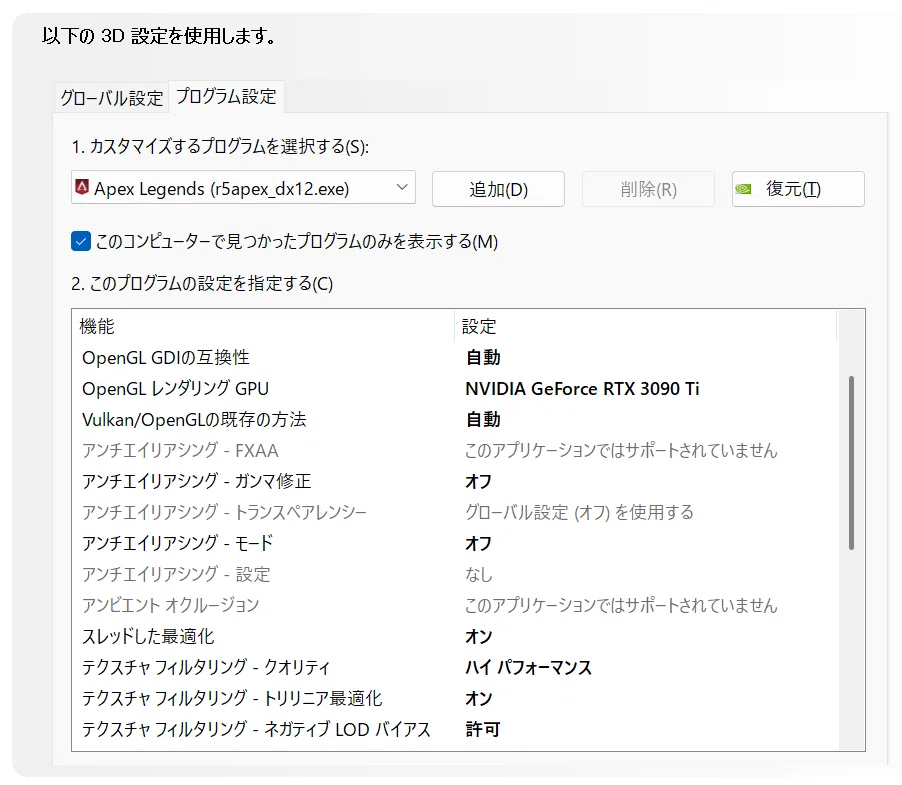
Task: Select アンチエイリアシング - トランスペアレンシー row
Action: [454, 512]
